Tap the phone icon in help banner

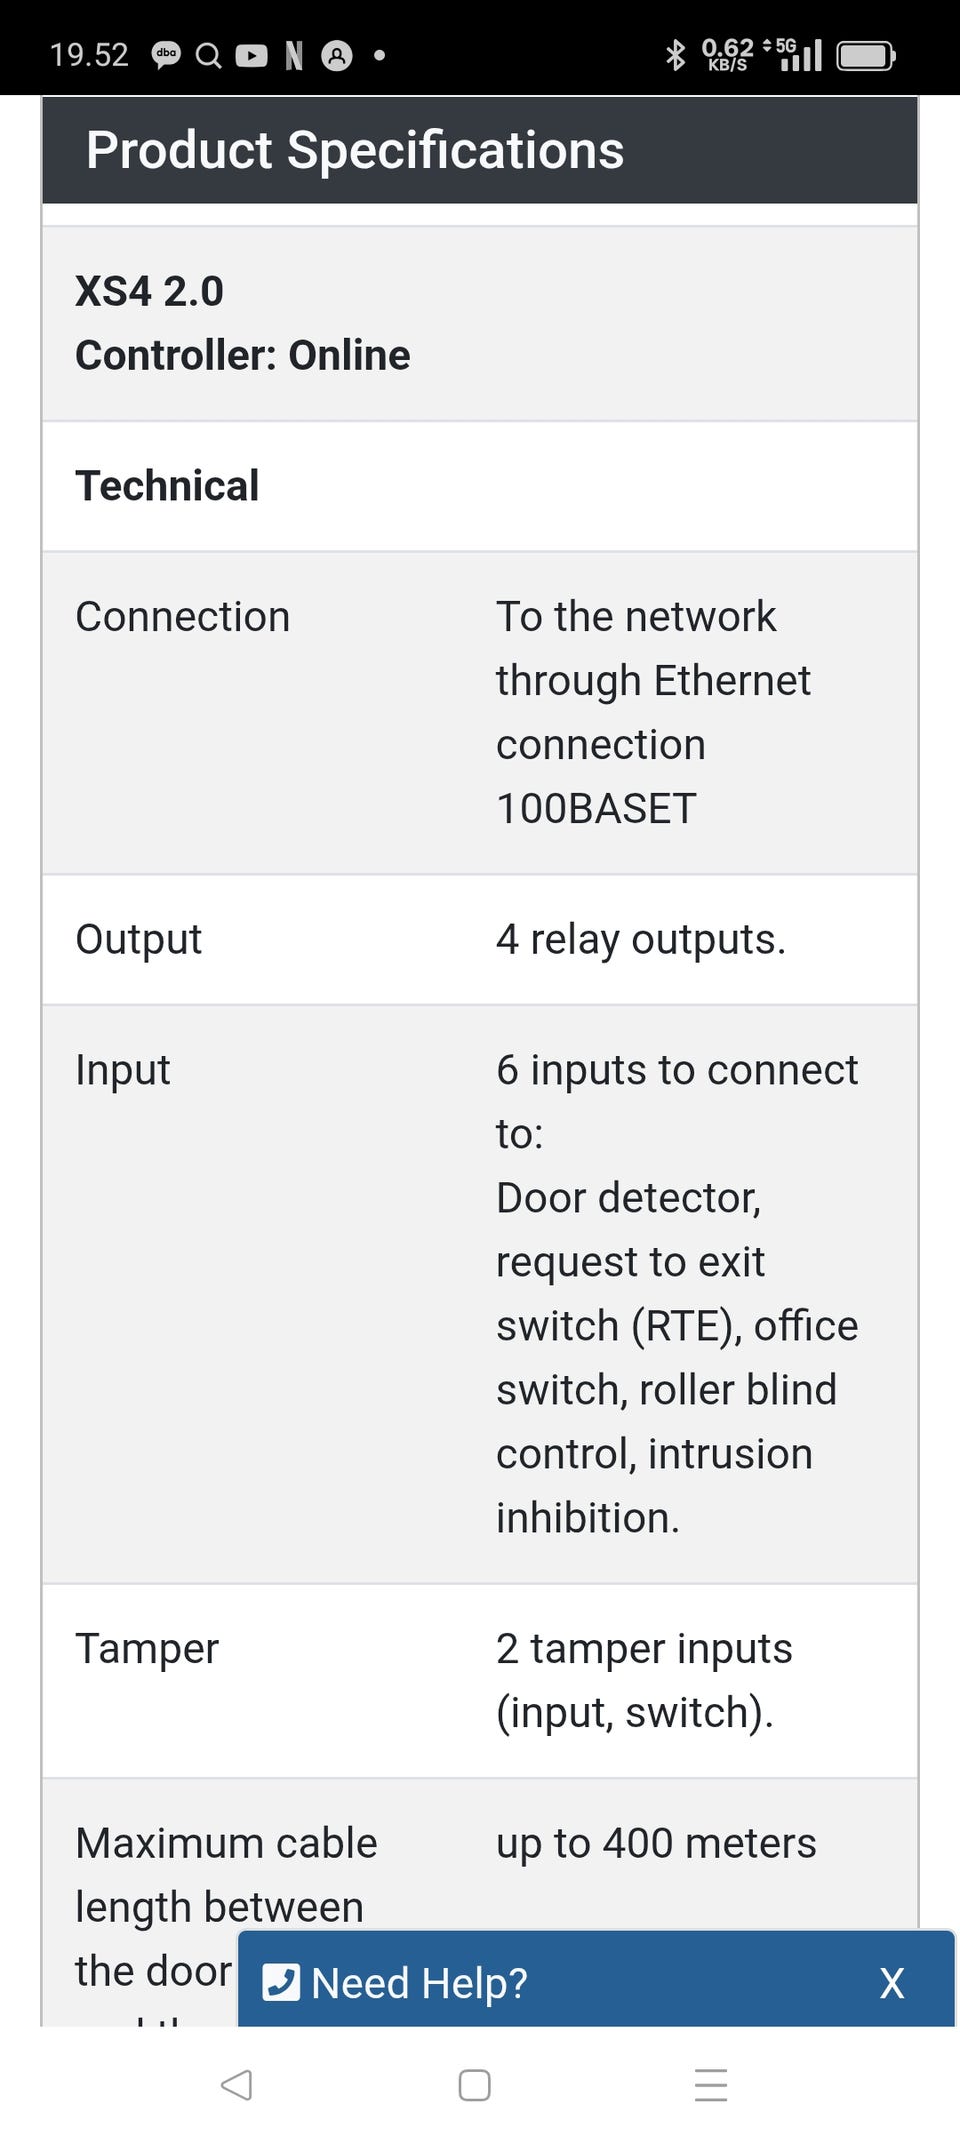[281, 1982]
